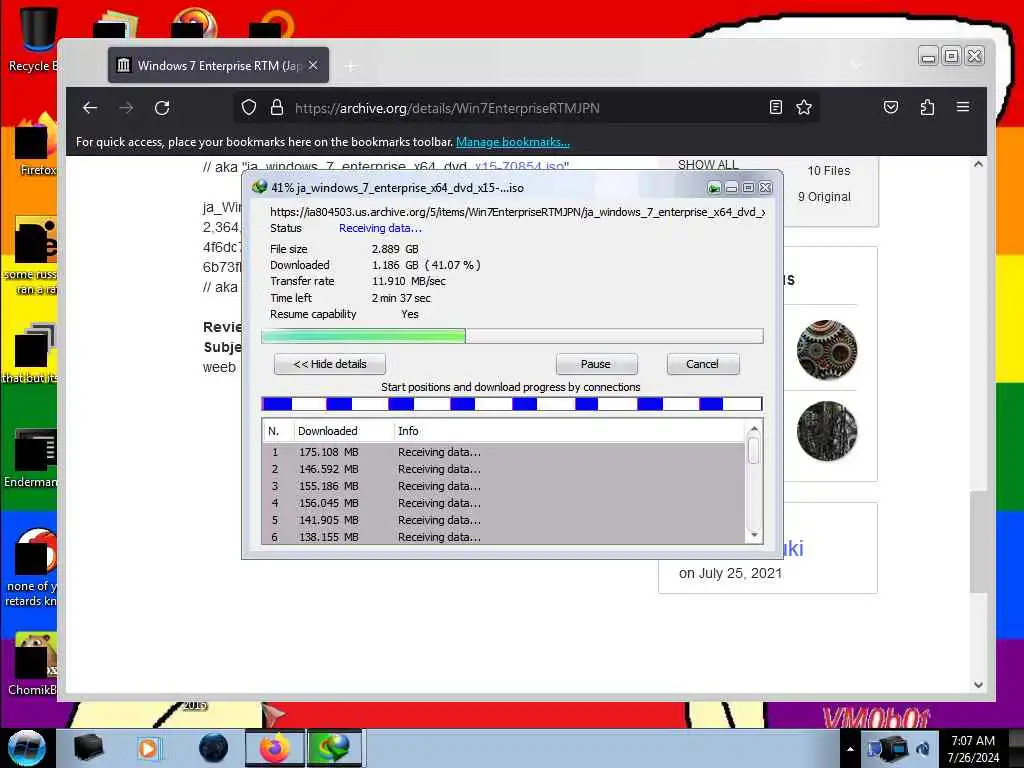The height and width of the screenshot is (768, 1024).
Task: Click page scrollbar up arrow
Action: click(x=978, y=165)
